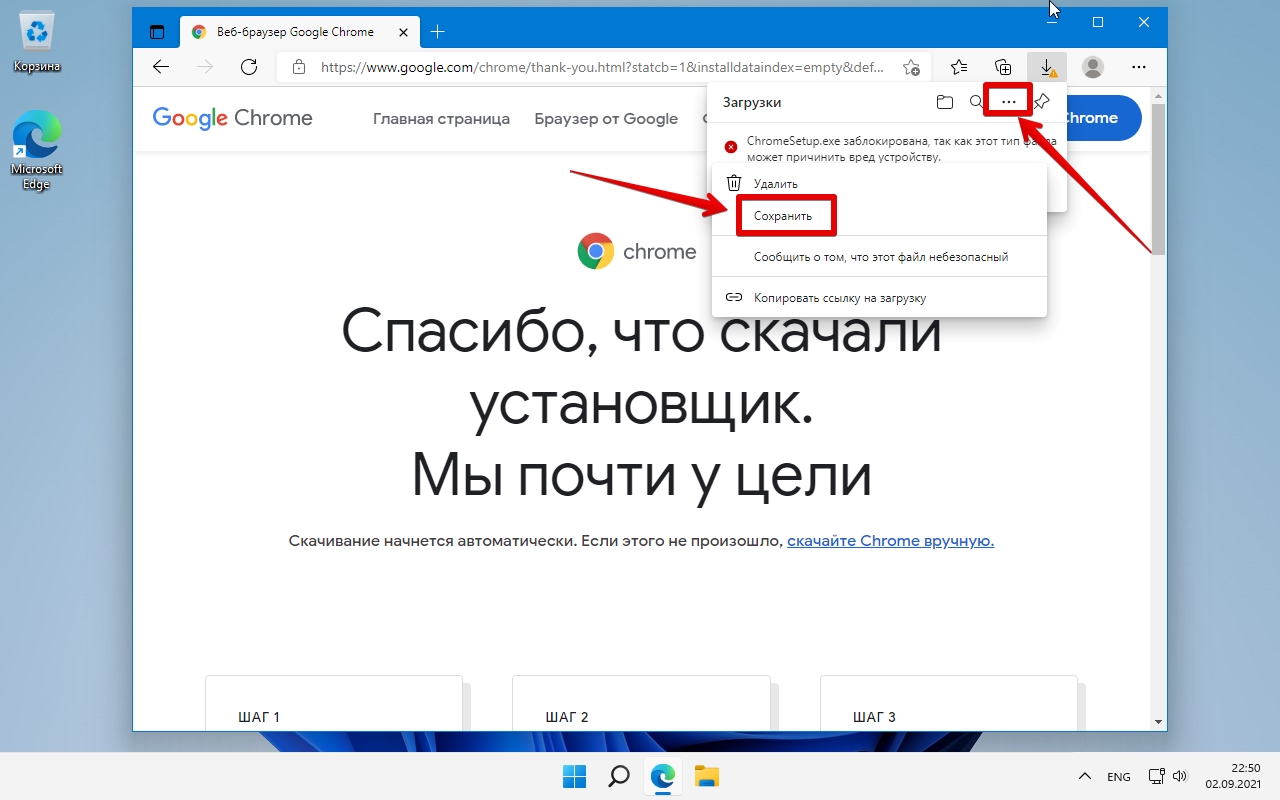Click the ШАГ 1 card
This screenshot has width=1280, height=800.
point(334,702)
